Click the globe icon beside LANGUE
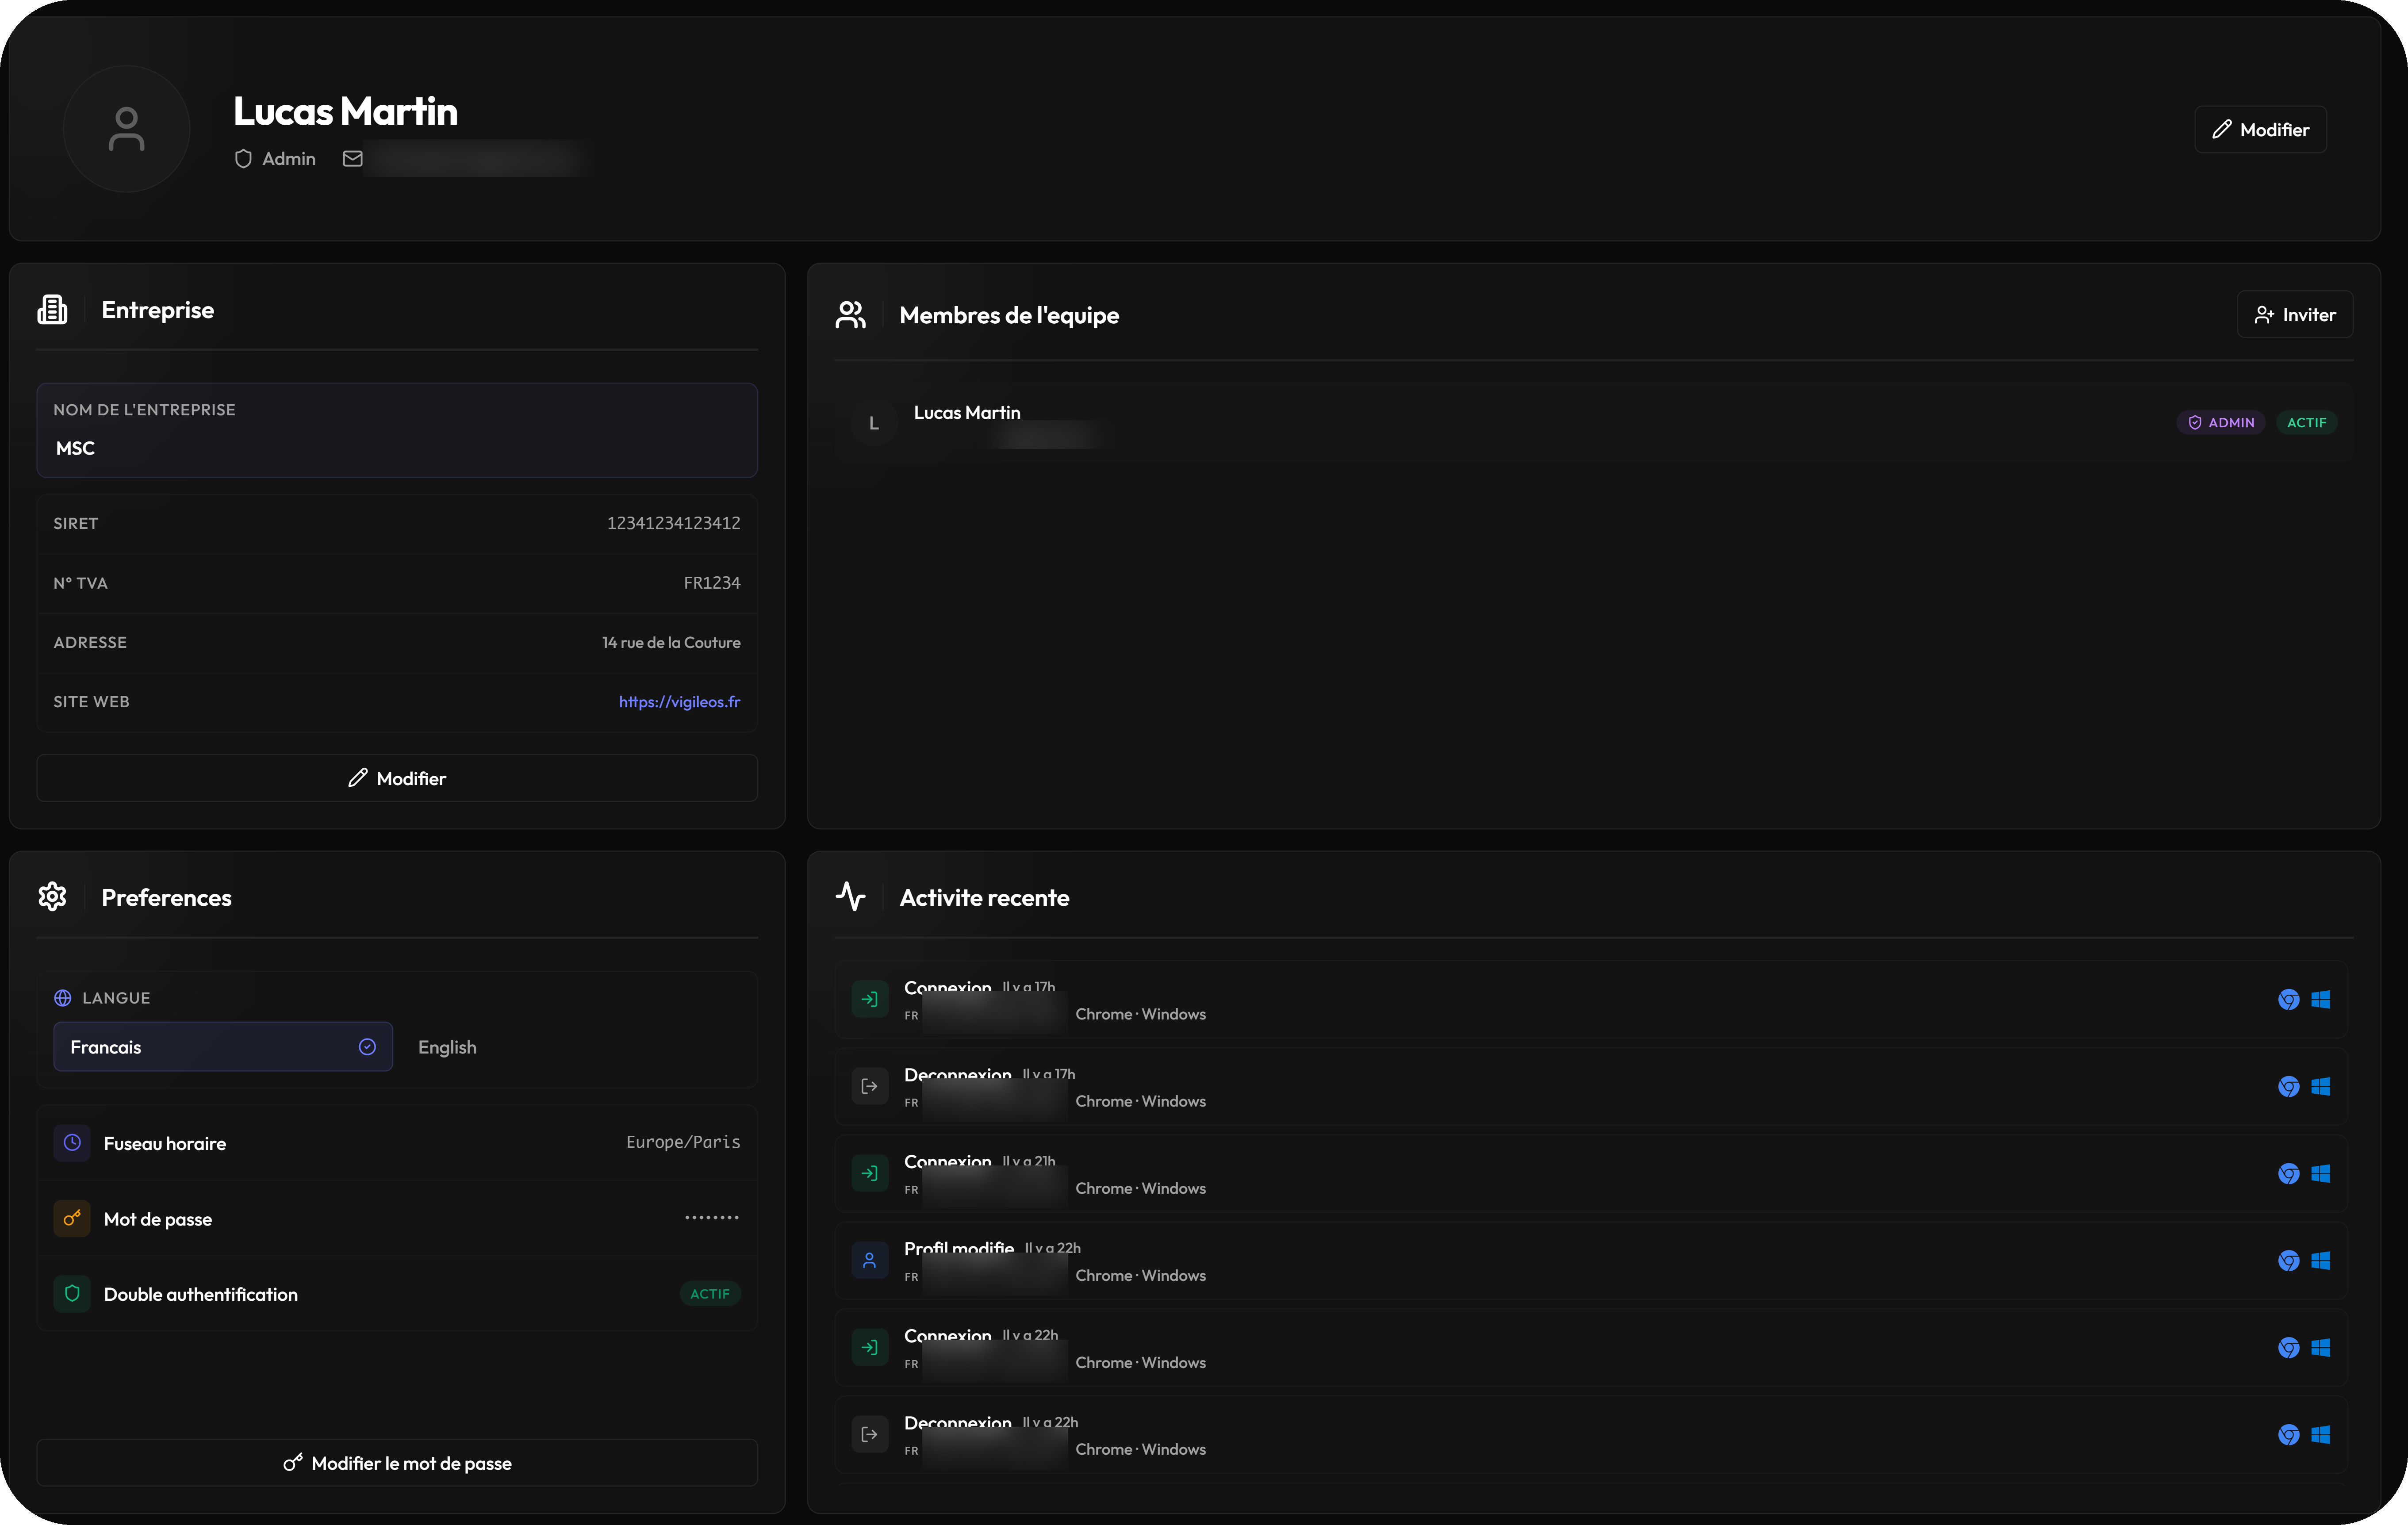The image size is (2408, 1525). tap(62, 998)
